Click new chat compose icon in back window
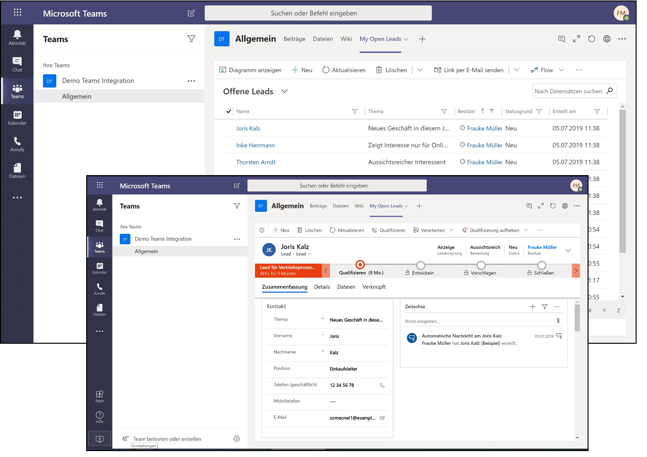This screenshot has width=647, height=457. click(191, 13)
